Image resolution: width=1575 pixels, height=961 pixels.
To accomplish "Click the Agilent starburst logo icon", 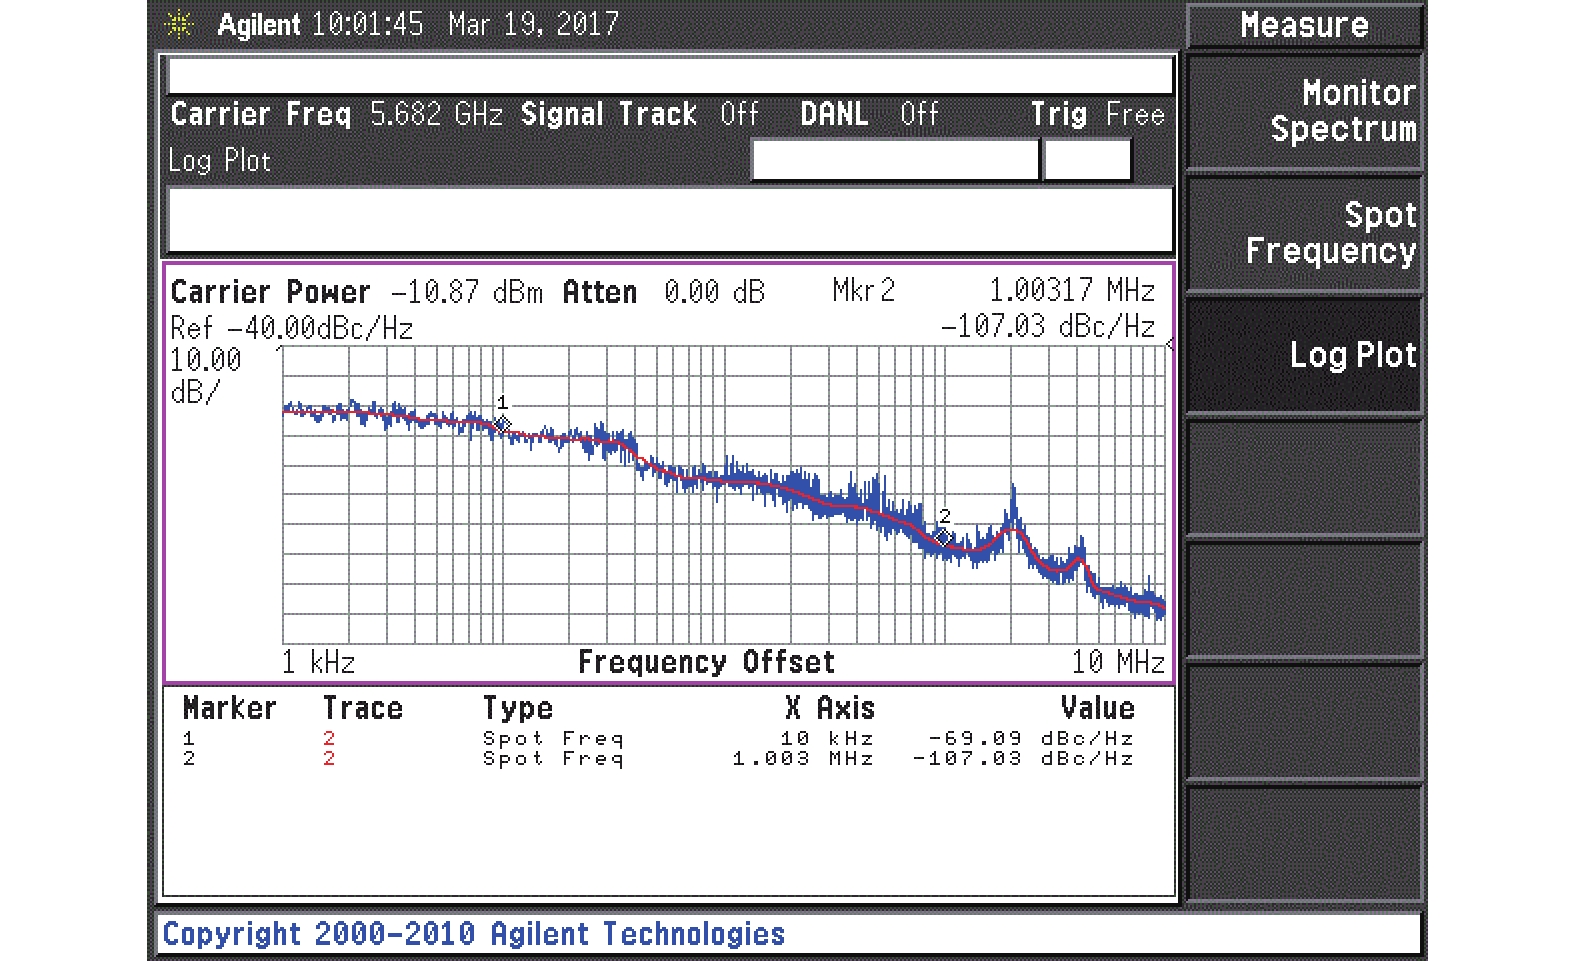I will coord(180,25).
